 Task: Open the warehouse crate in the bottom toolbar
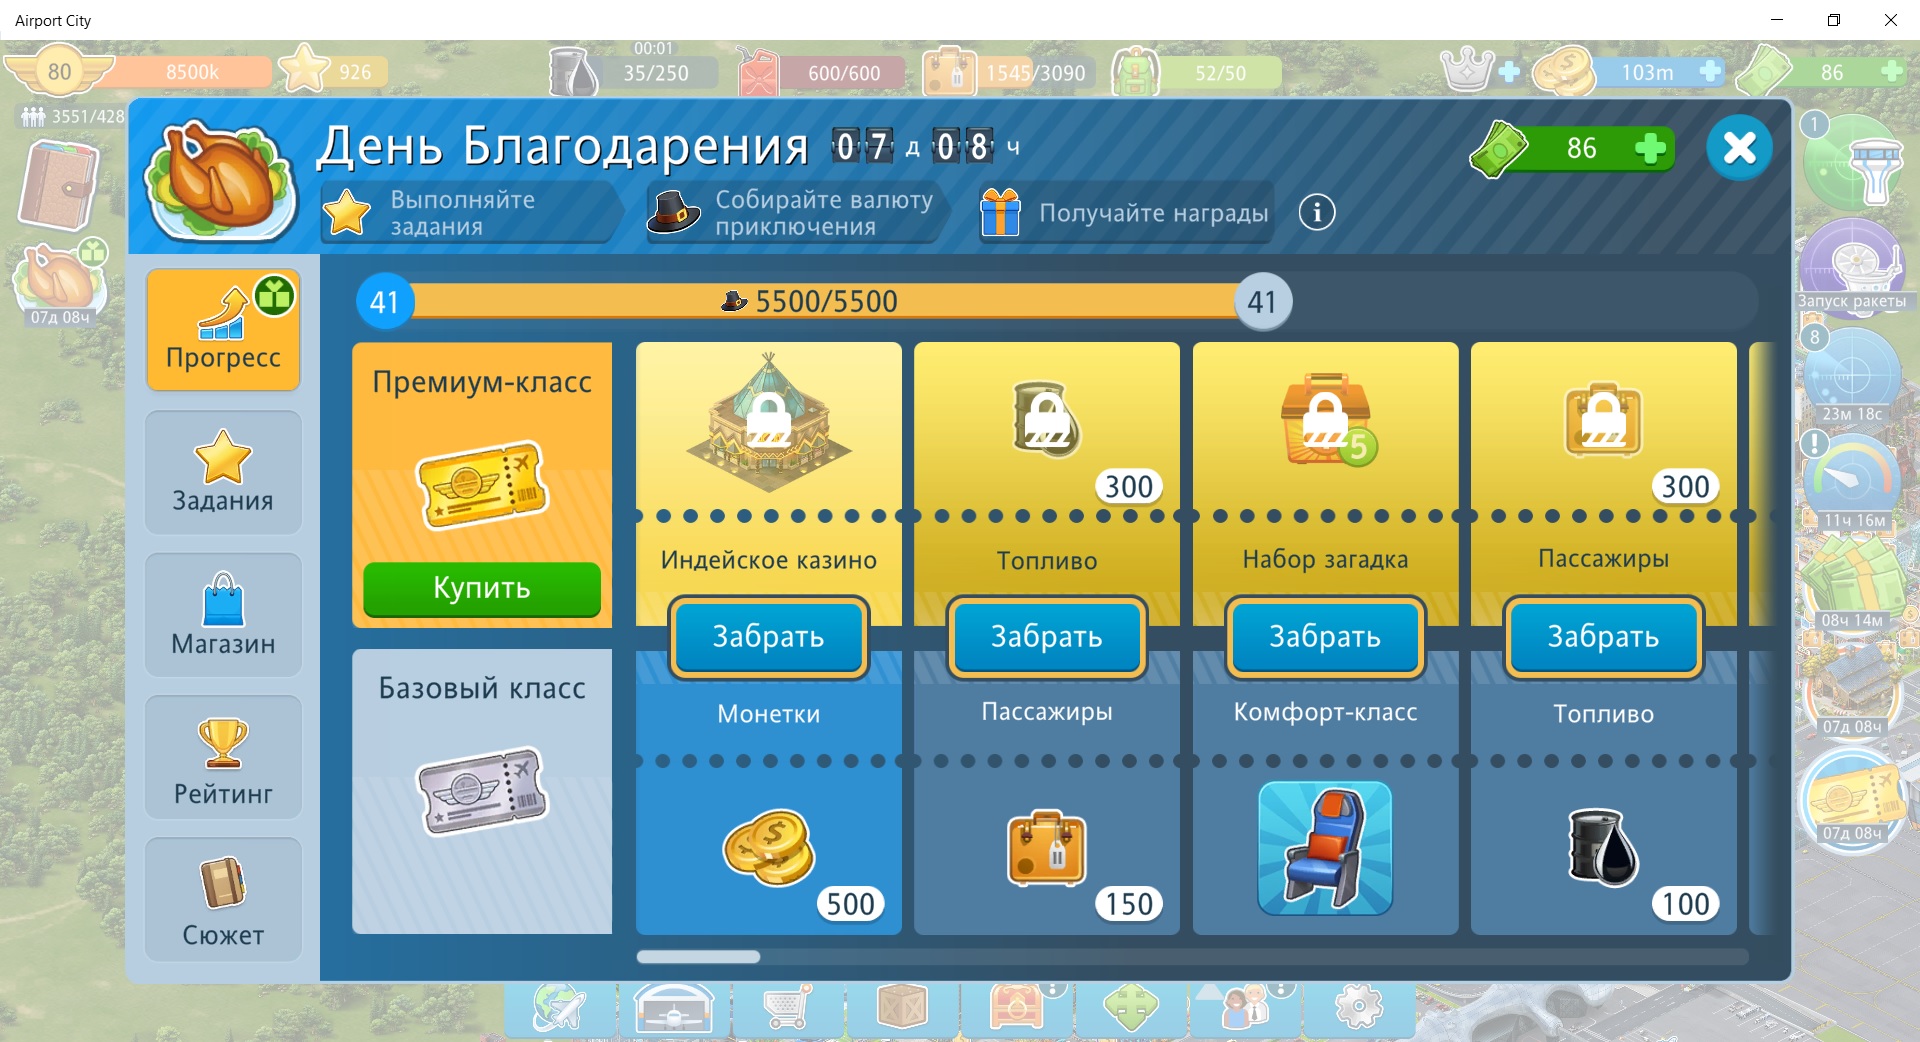coord(901,1008)
